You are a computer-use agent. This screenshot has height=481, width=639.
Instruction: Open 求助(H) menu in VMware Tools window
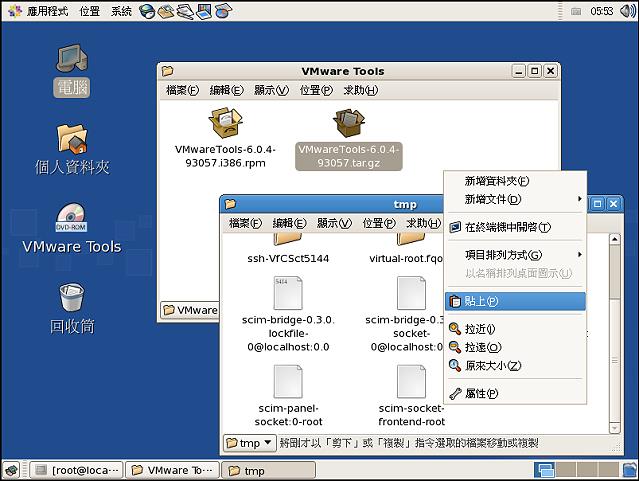(x=361, y=90)
